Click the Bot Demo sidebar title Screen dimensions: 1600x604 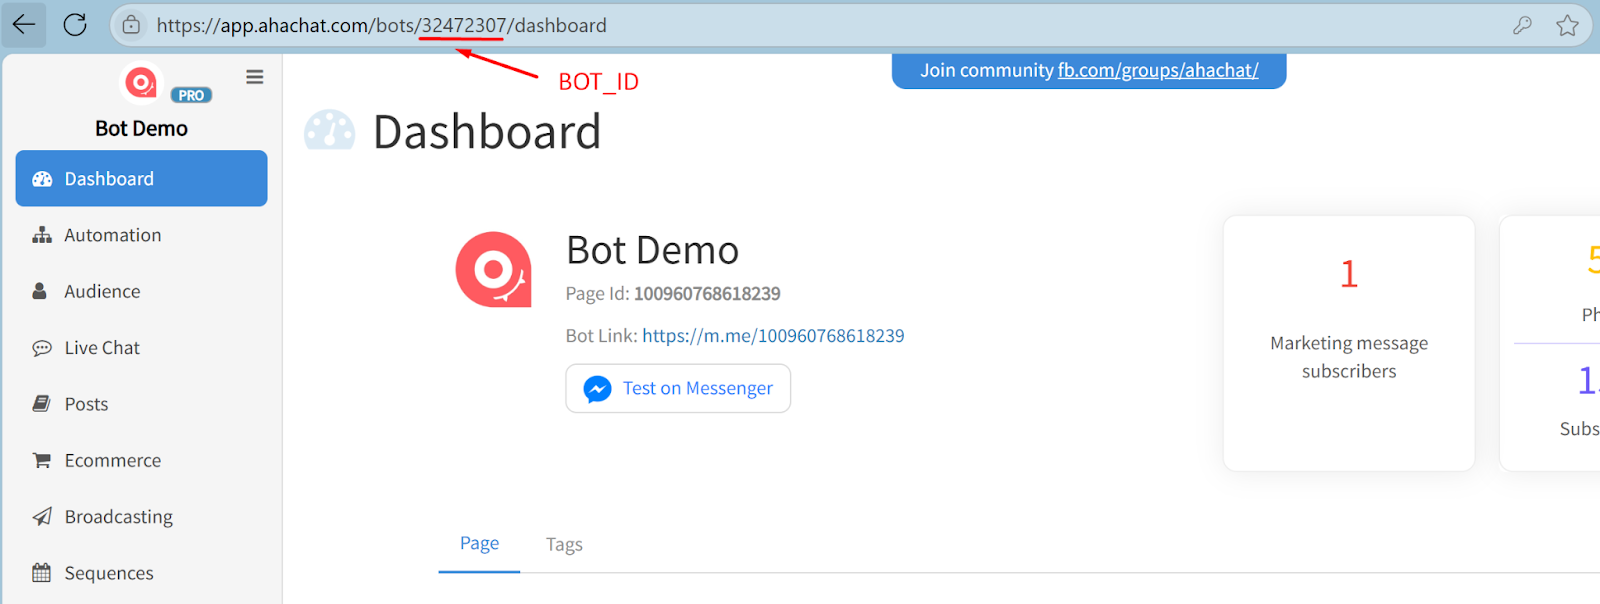coord(141,128)
